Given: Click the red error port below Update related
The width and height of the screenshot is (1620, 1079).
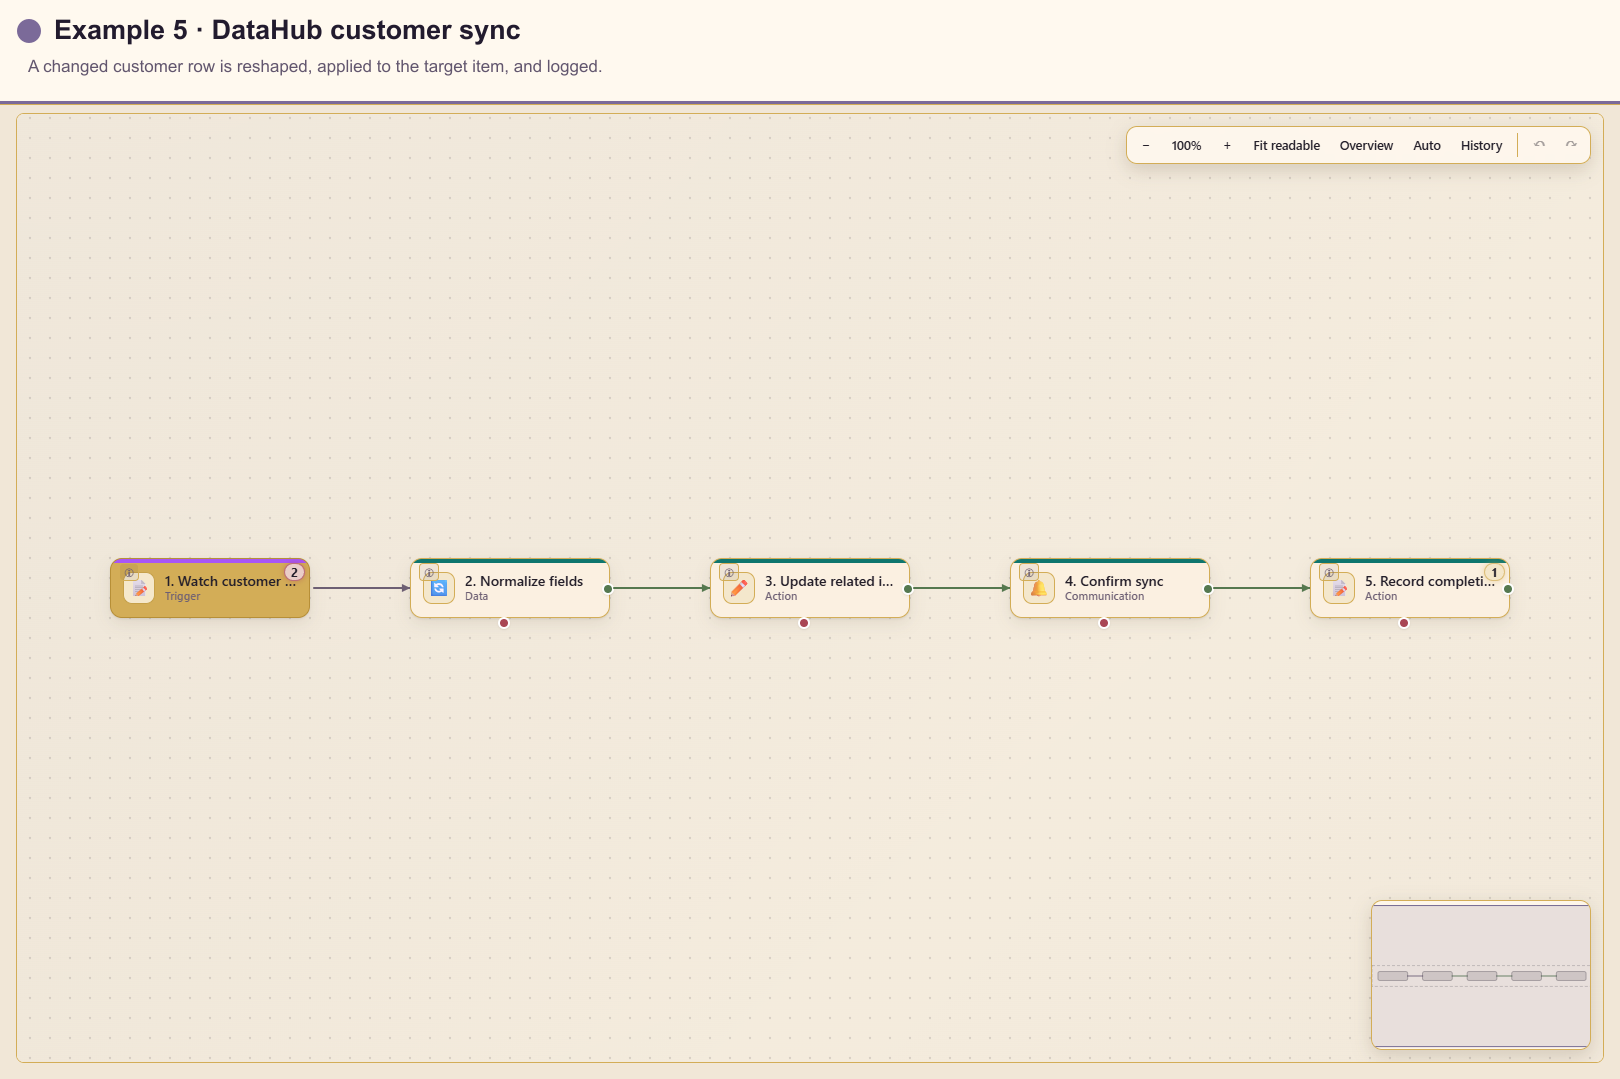Looking at the screenshot, I should (x=804, y=623).
